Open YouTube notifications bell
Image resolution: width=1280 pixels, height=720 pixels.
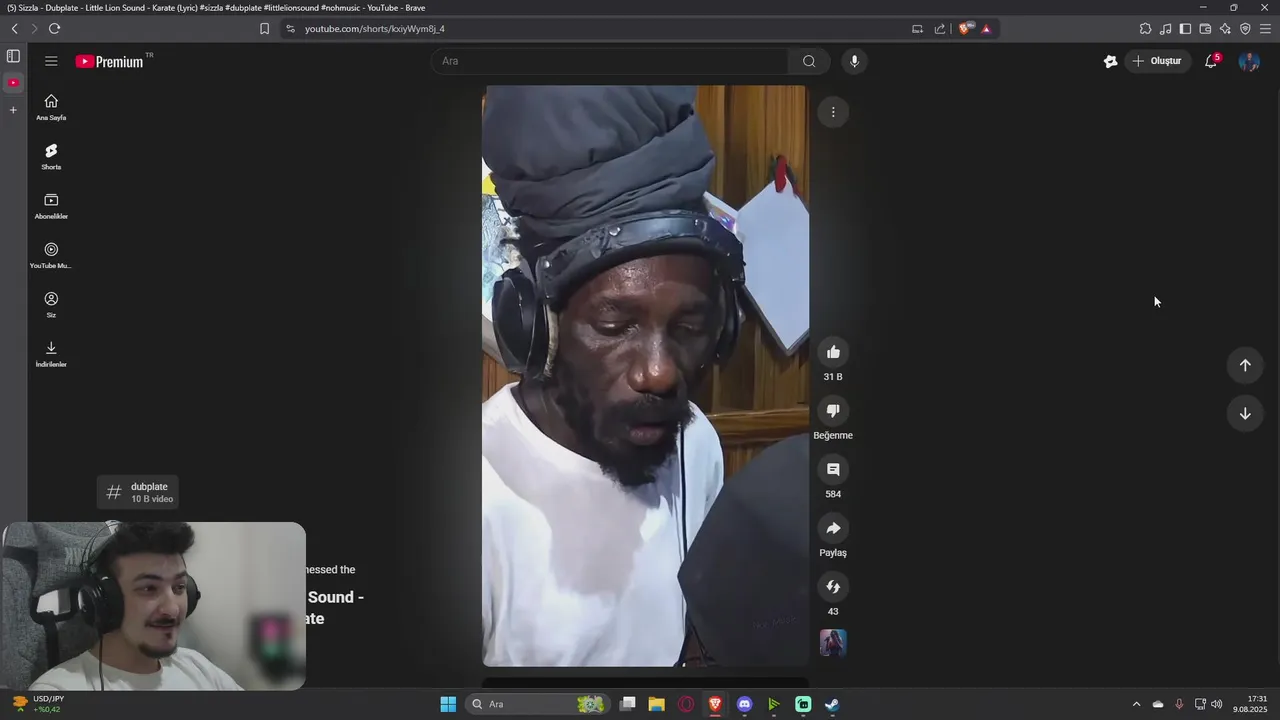[1211, 61]
